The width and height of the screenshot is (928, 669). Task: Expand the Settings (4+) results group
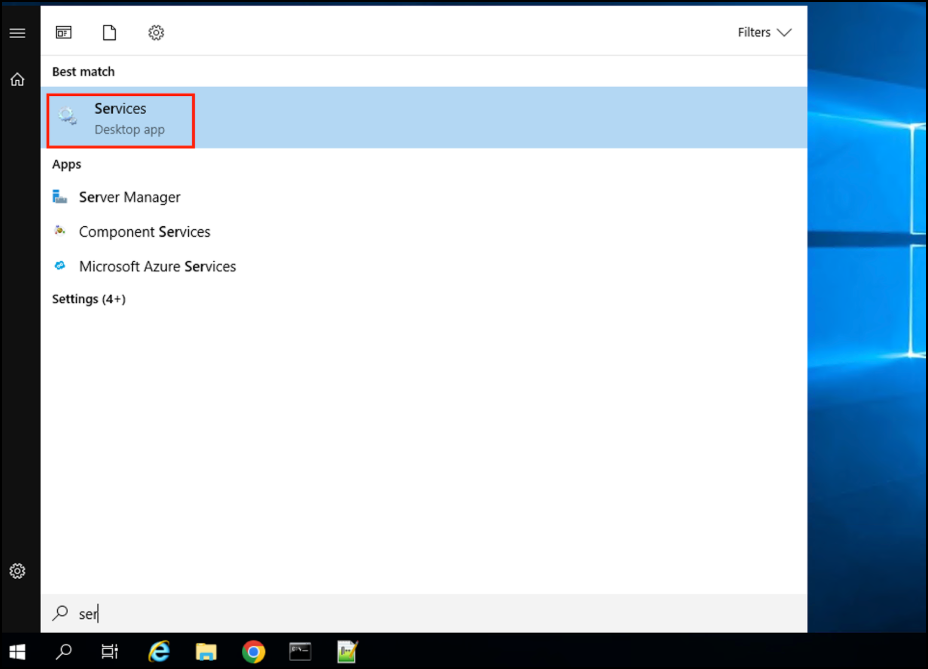tap(89, 299)
